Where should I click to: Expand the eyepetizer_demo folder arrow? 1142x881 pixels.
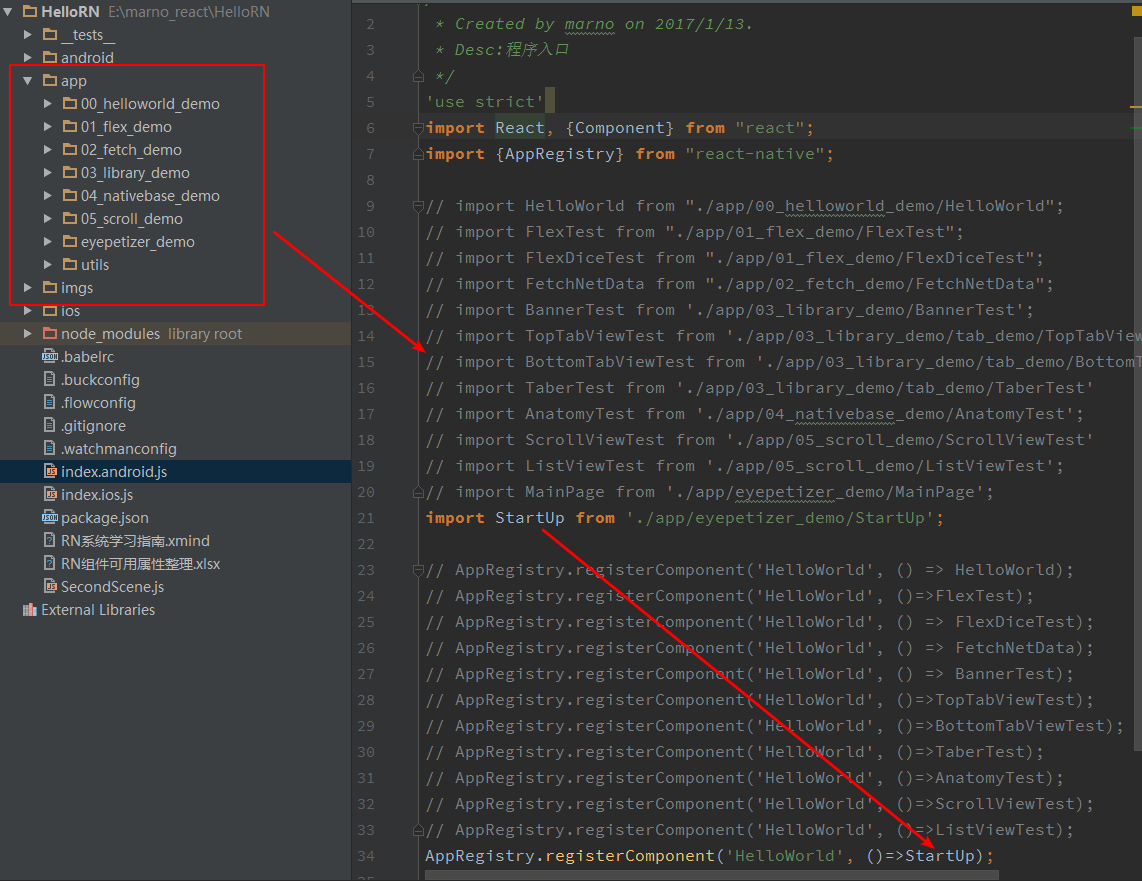(47, 242)
